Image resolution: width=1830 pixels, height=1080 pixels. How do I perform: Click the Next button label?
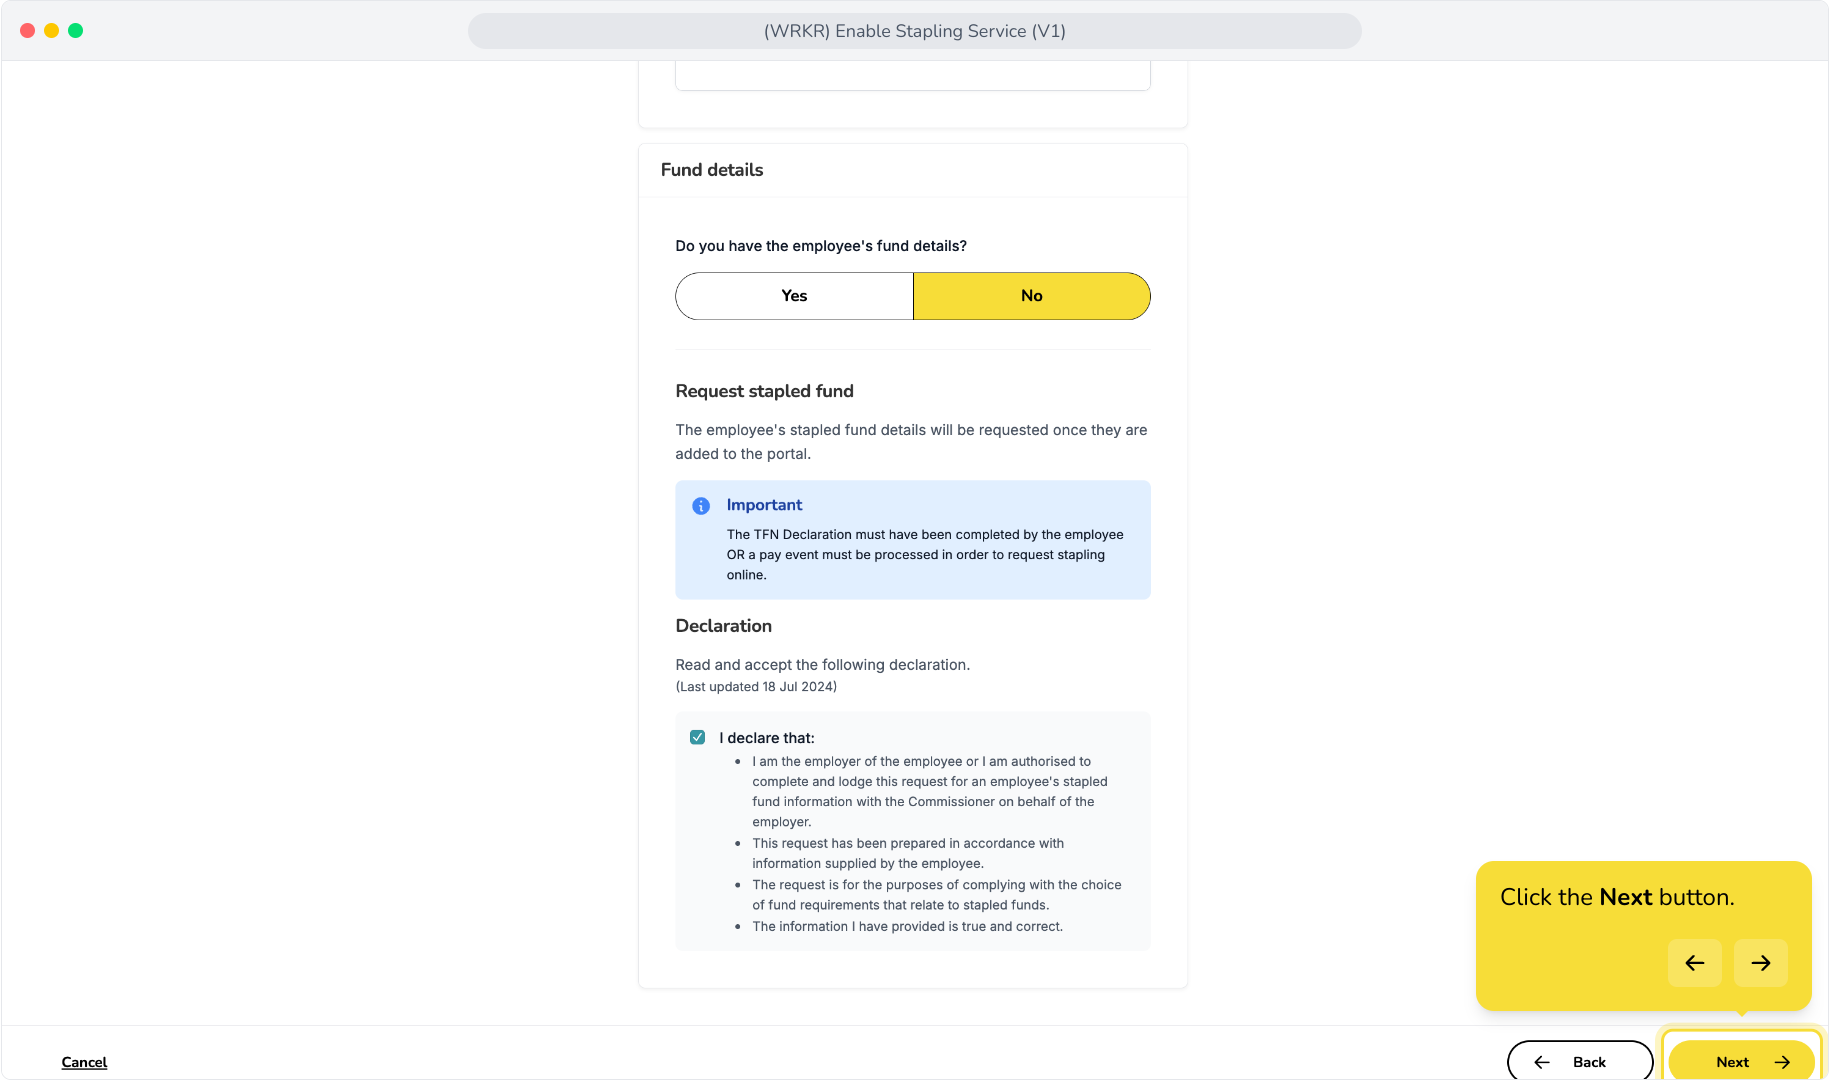click(x=1732, y=1062)
